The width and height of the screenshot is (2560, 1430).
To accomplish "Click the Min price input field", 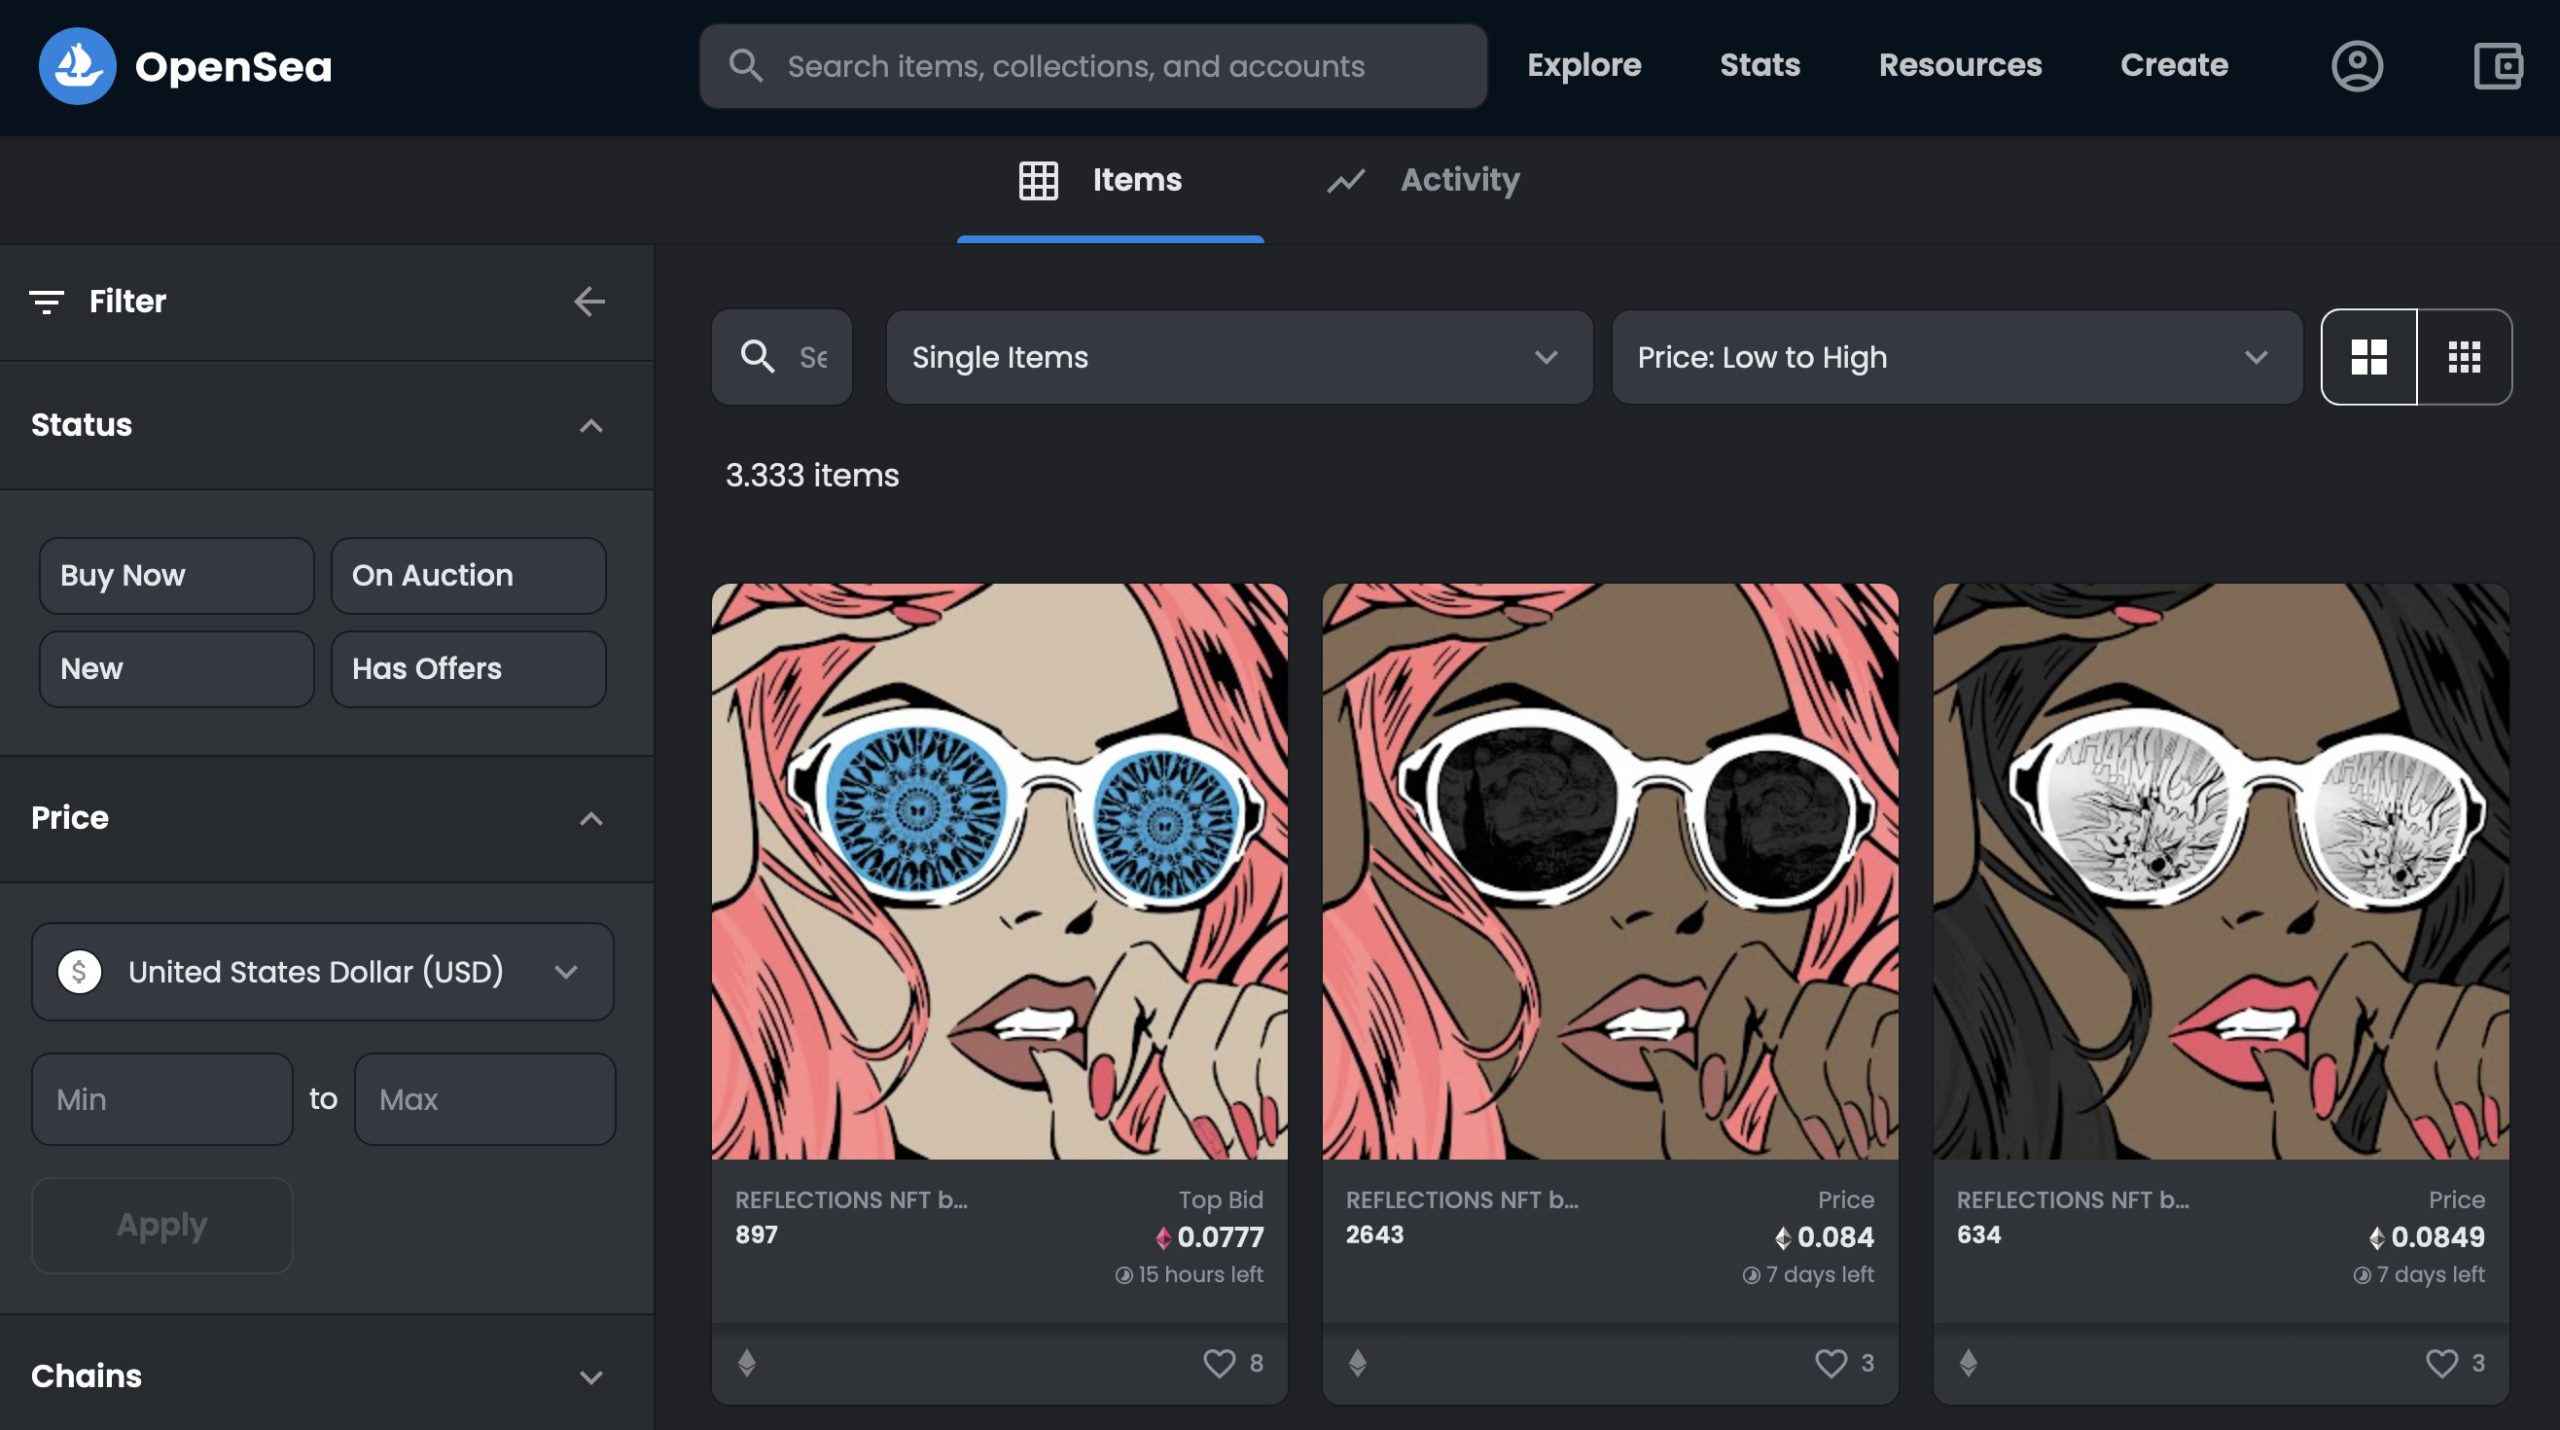I will [162, 1099].
